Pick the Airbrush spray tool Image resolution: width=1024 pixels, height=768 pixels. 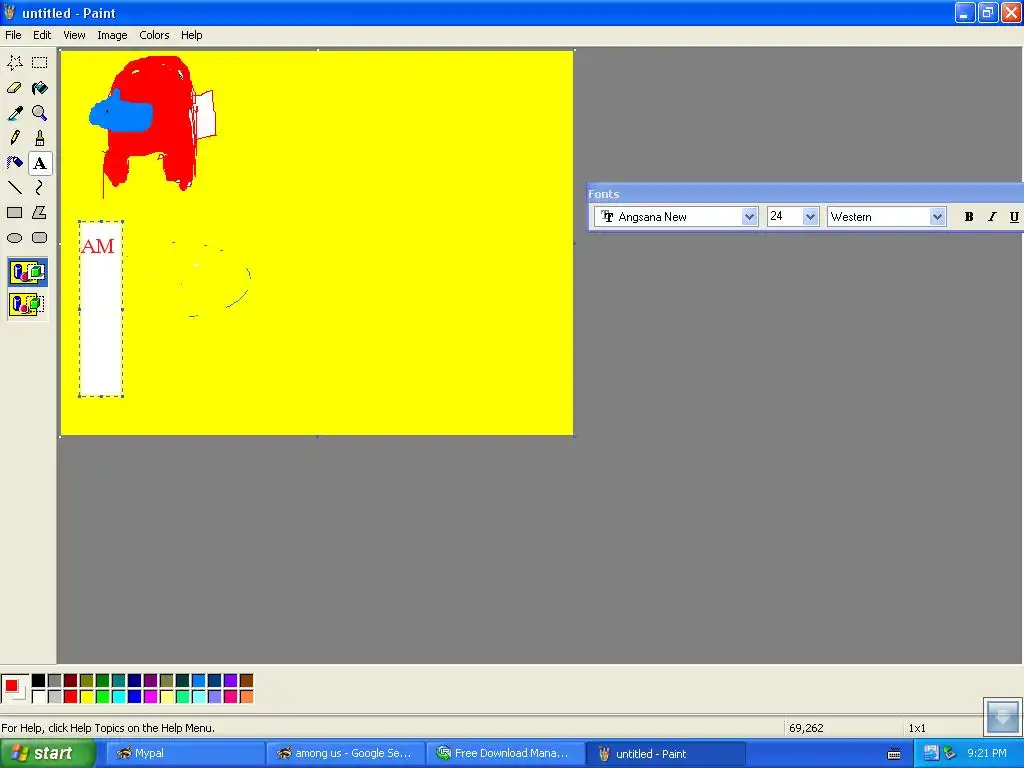[14, 163]
